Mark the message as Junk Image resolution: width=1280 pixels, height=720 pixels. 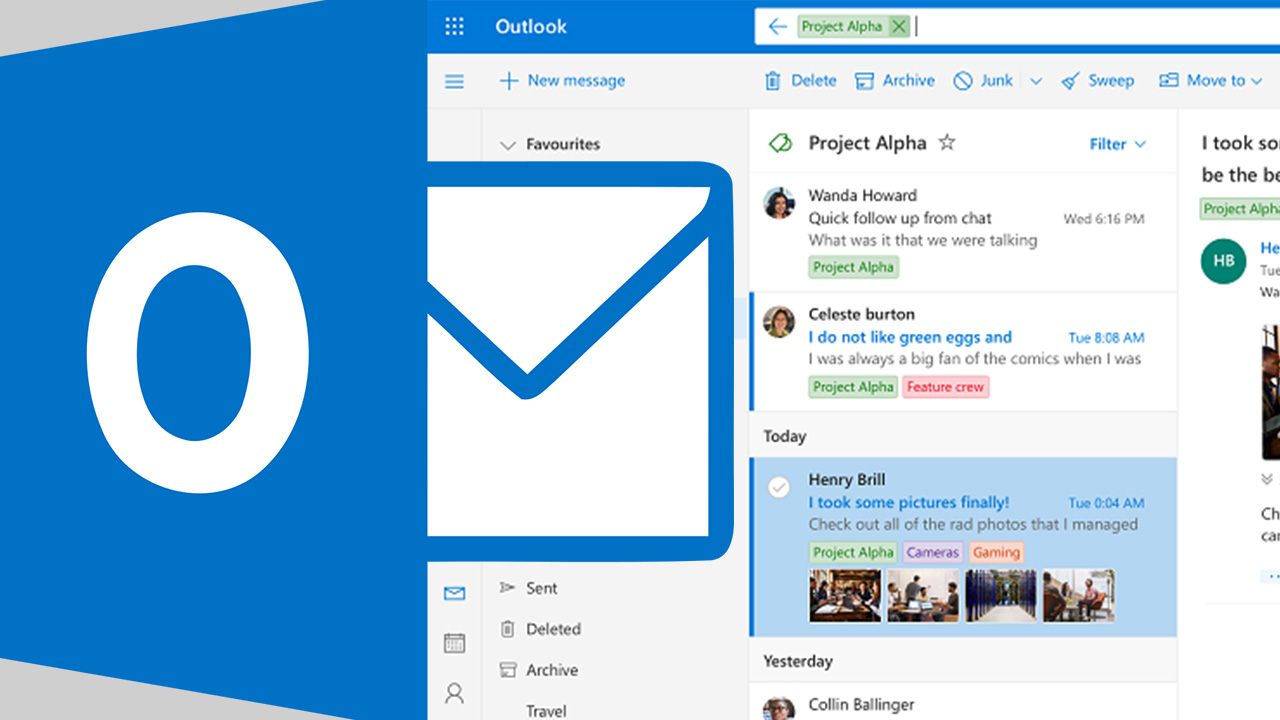click(x=963, y=80)
